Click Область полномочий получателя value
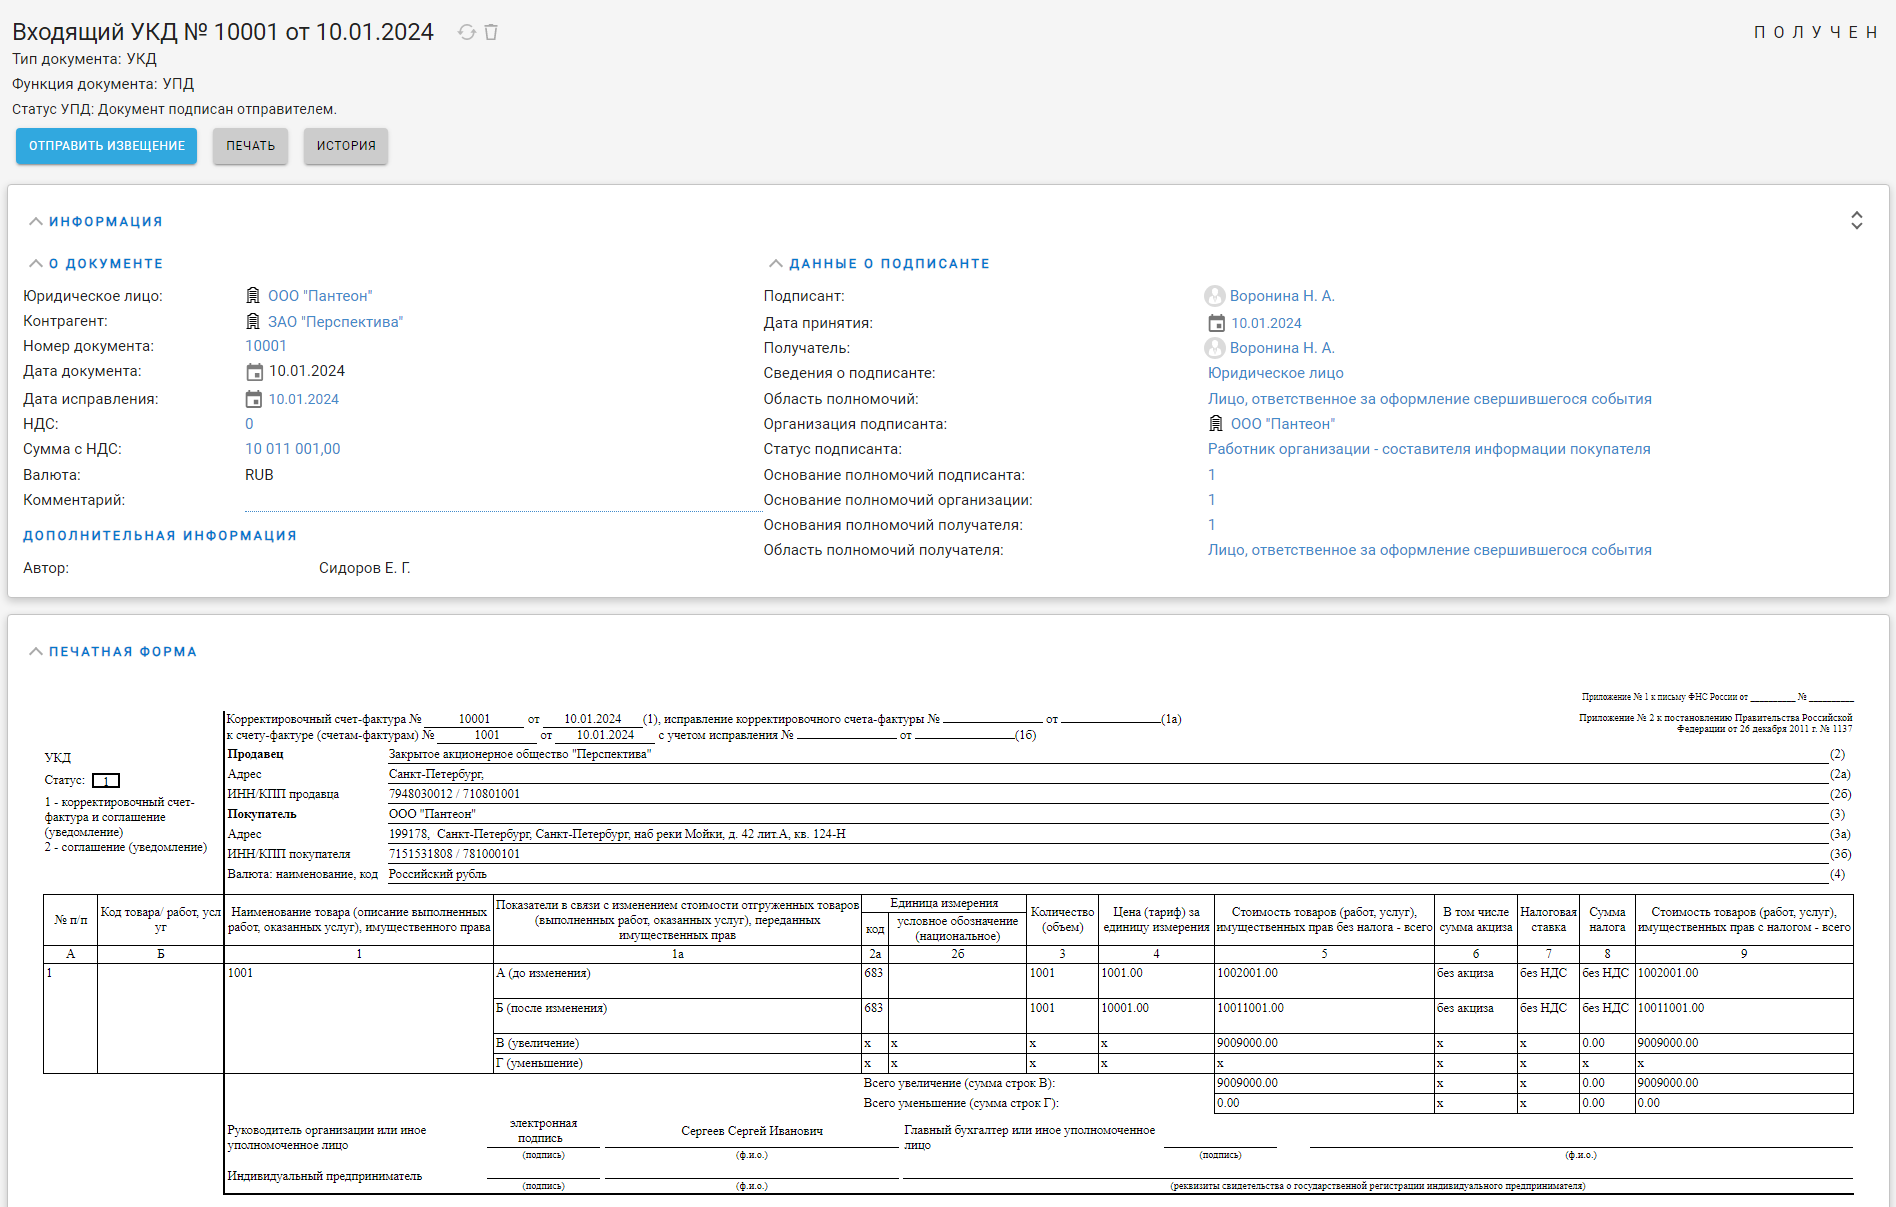This screenshot has height=1207, width=1896. (x=1430, y=550)
